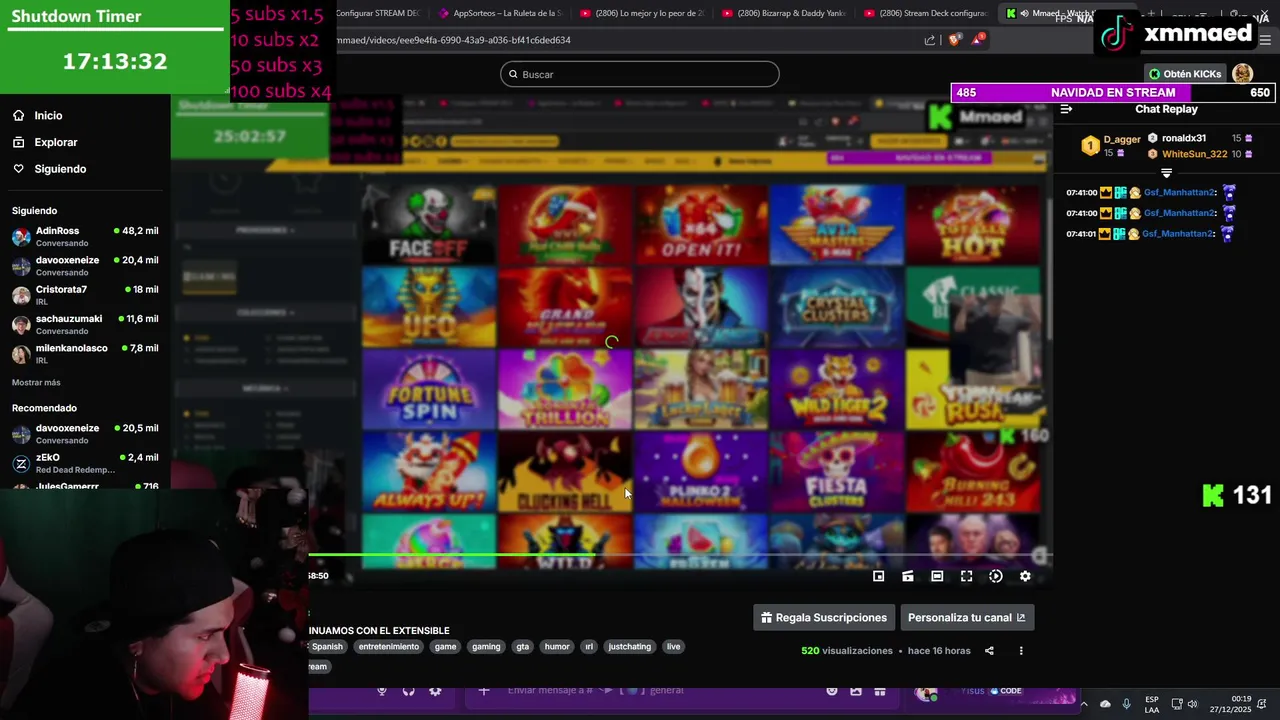Collapse chat with the arrow icon
Screen dimensions: 1280x720
coord(1066,109)
